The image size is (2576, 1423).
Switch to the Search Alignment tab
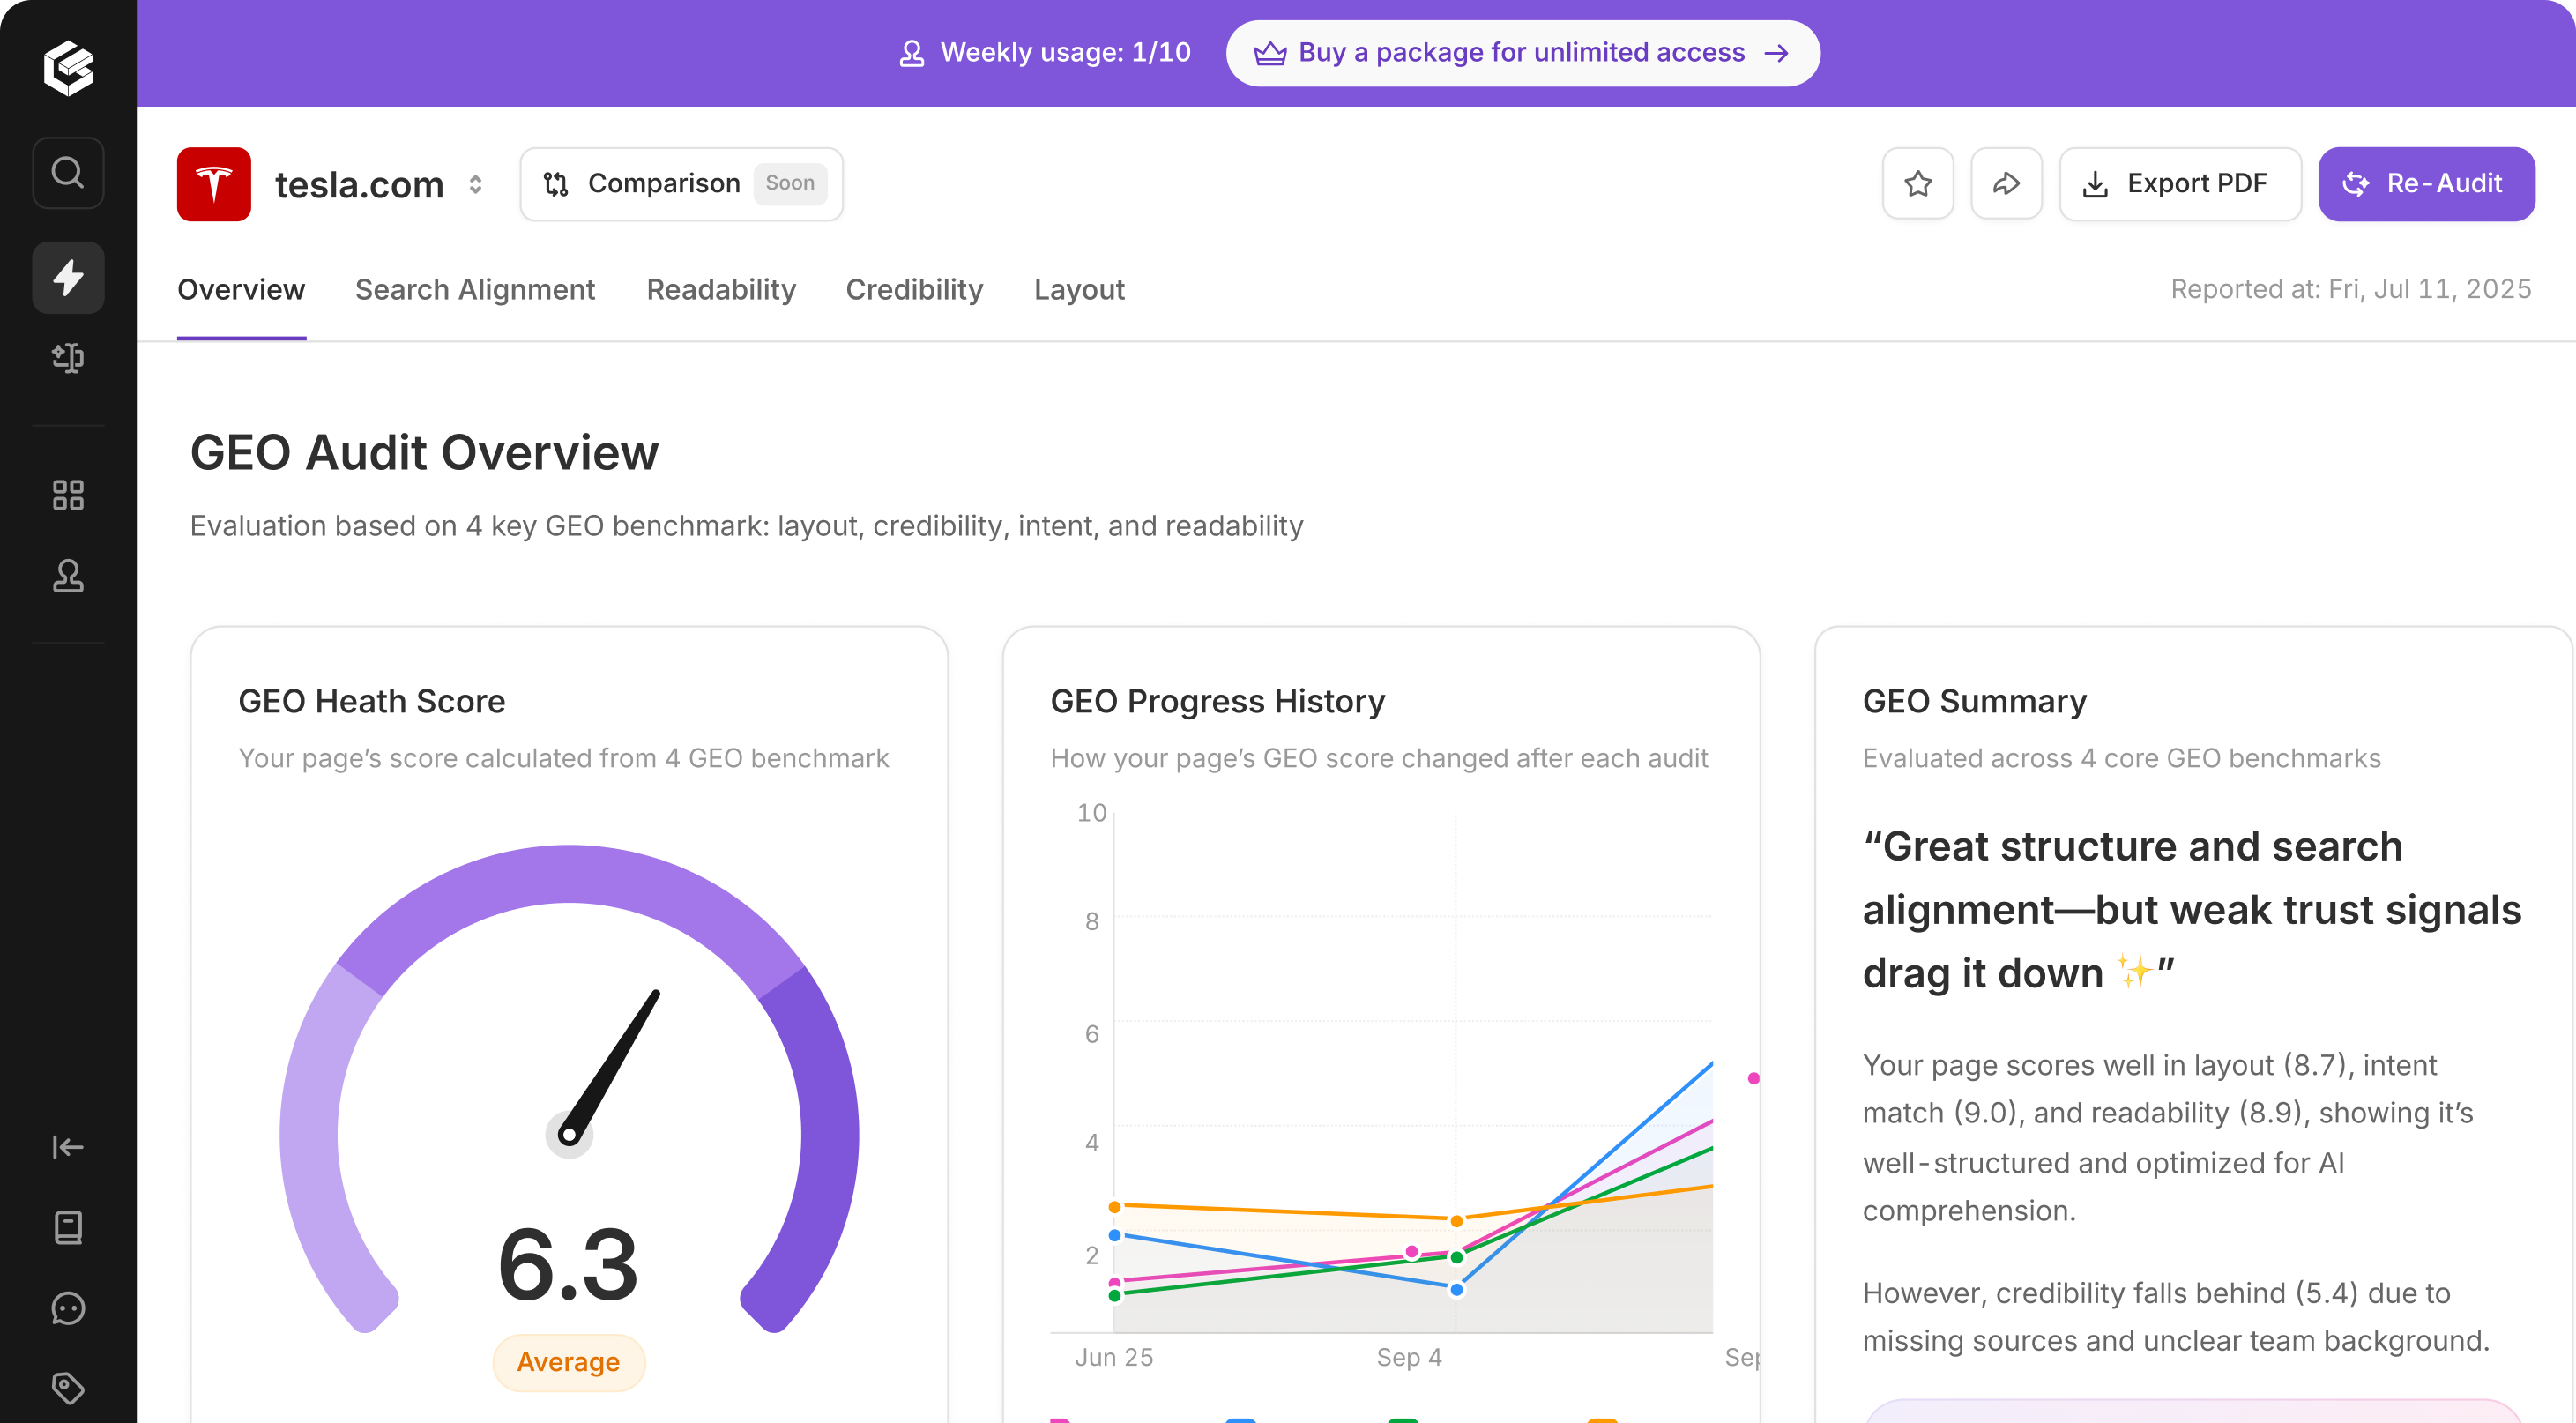[x=475, y=290]
